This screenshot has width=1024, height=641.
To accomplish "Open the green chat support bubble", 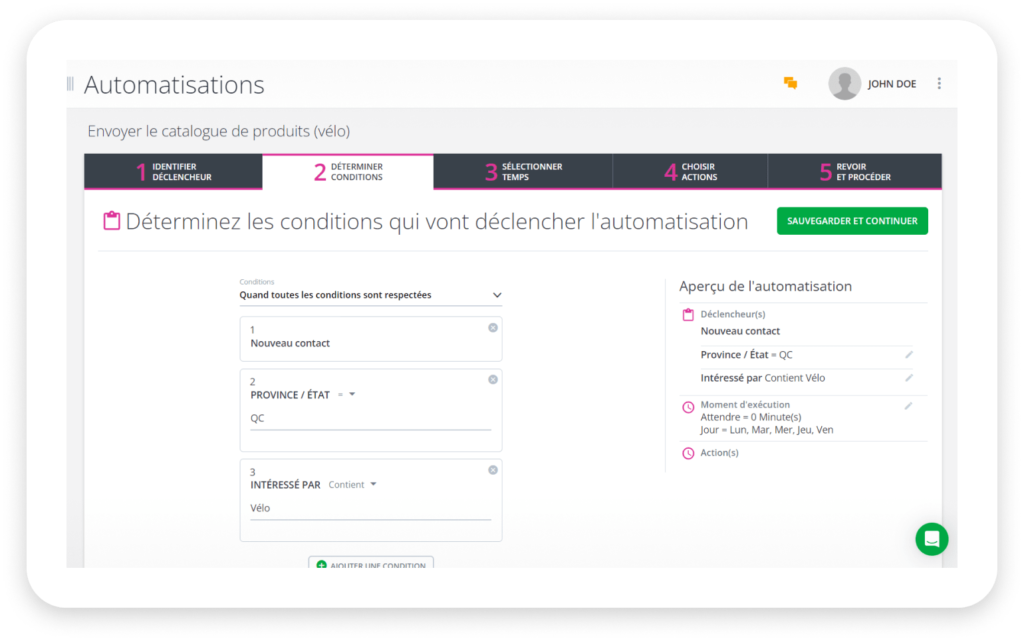I will click(x=931, y=539).
